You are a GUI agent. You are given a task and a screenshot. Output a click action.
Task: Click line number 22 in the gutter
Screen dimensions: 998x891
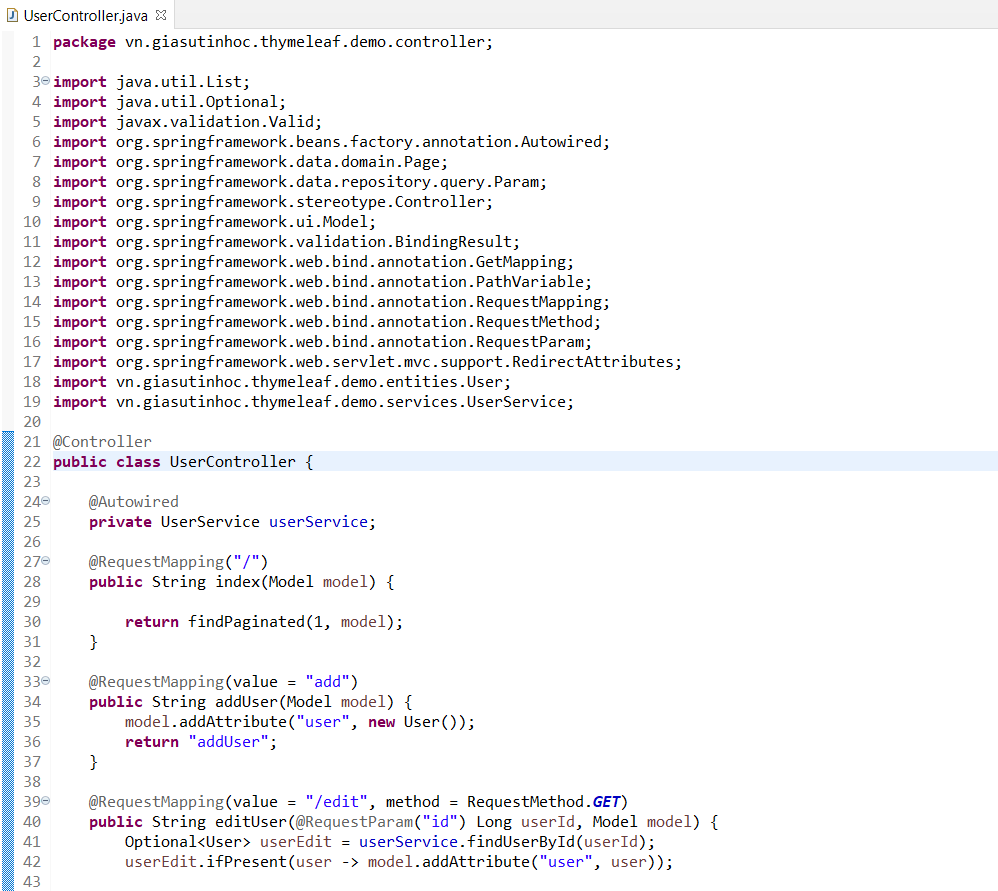[x=31, y=462]
